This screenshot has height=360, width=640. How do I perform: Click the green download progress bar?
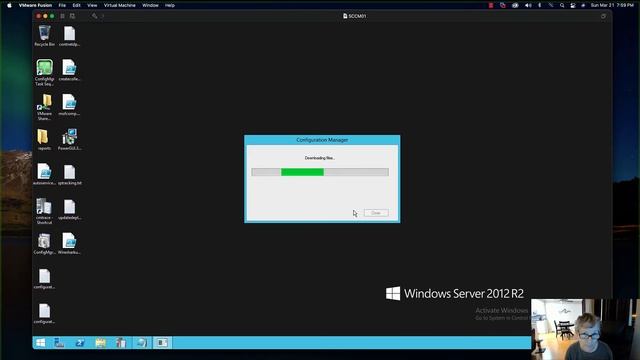[302, 172]
